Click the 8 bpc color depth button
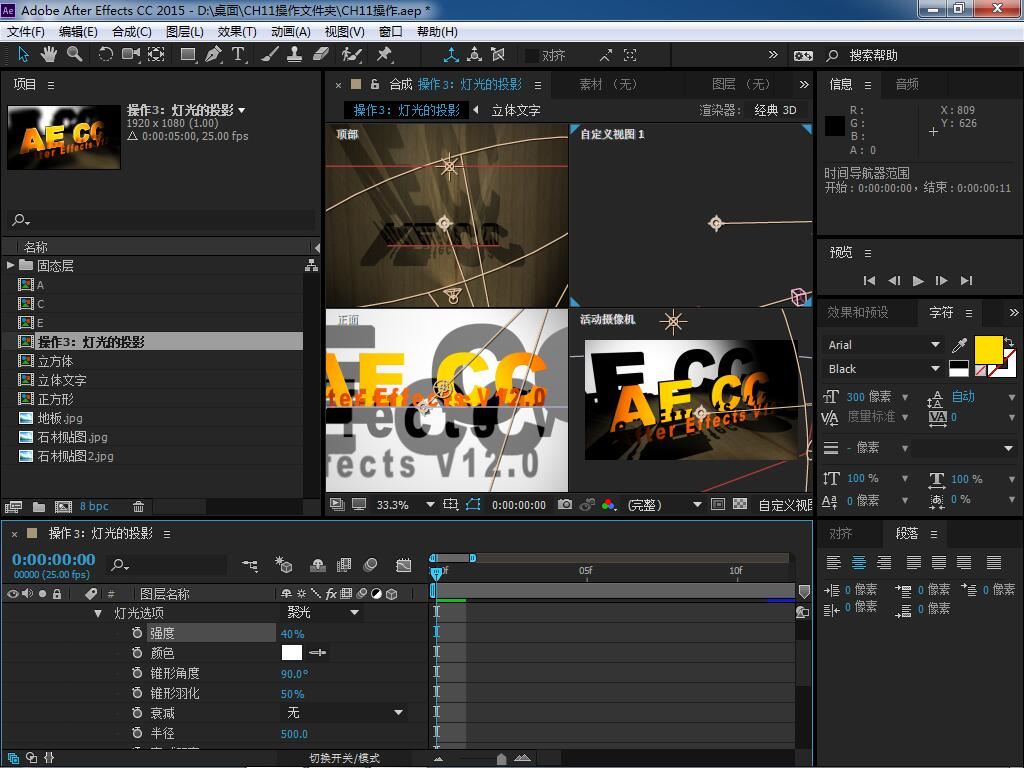Screen dimensions: 1024x768 pyautogui.click(x=94, y=506)
